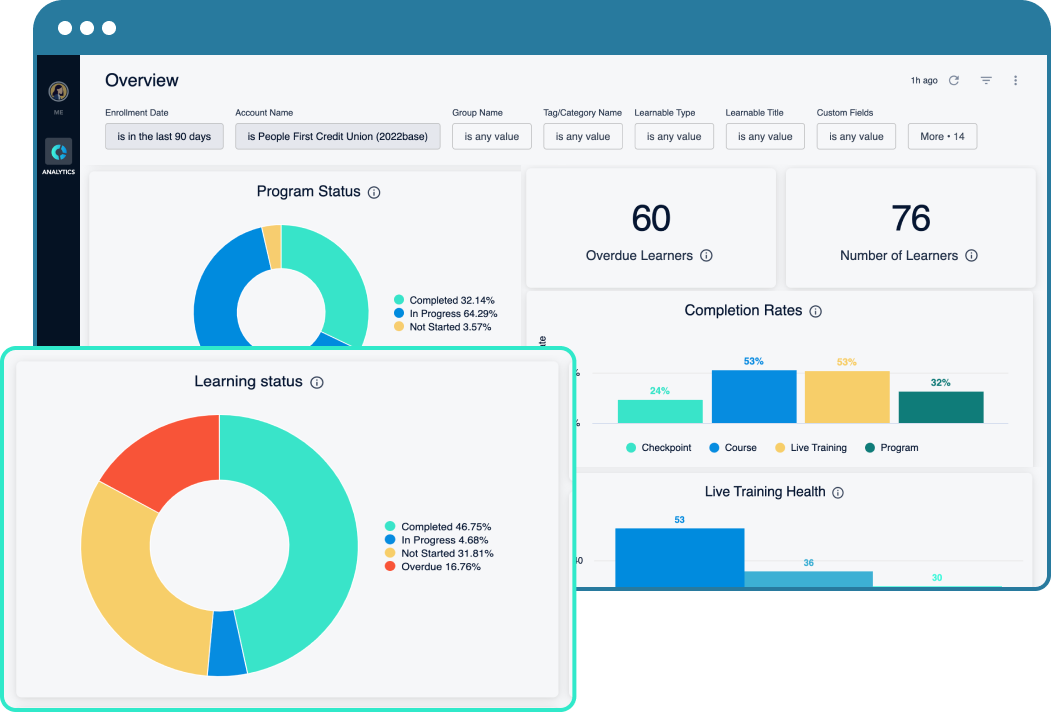This screenshot has width=1051, height=712.
Task: Toggle Overdue 16.76% legend entry
Action: [433, 567]
